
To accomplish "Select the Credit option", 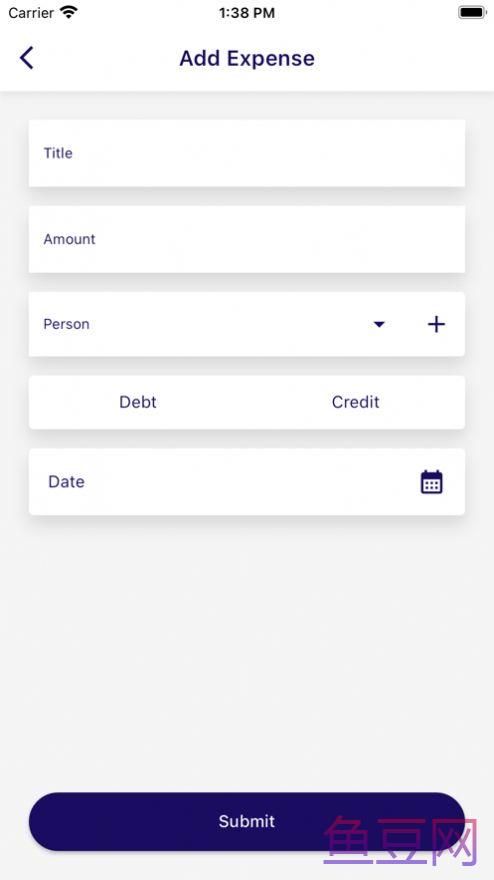I will (355, 402).
